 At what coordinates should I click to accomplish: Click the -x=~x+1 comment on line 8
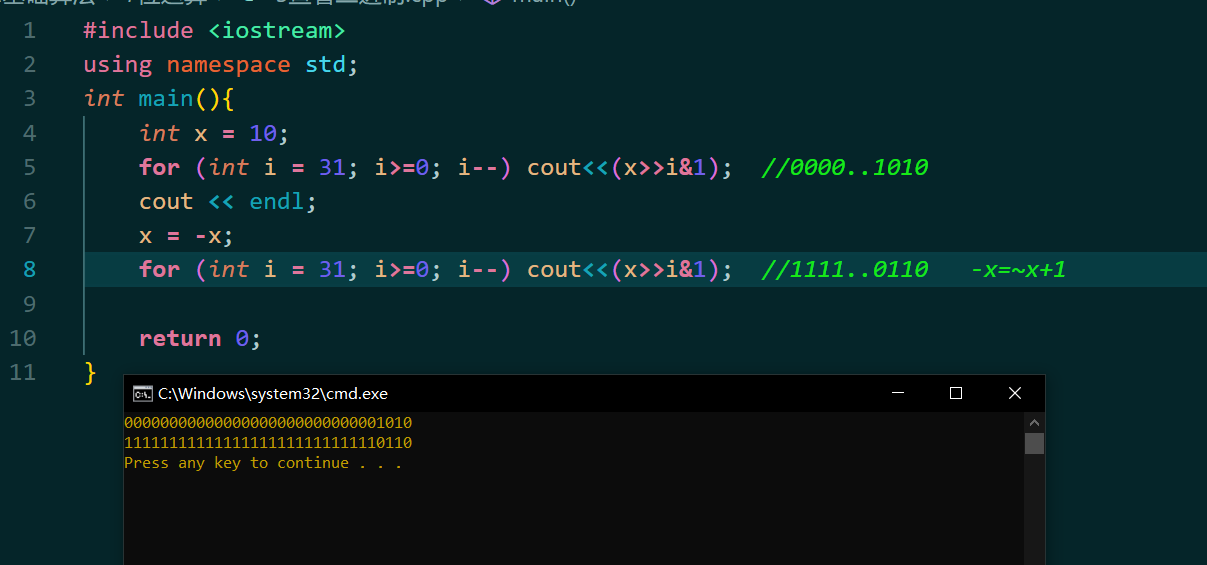coord(1018,269)
